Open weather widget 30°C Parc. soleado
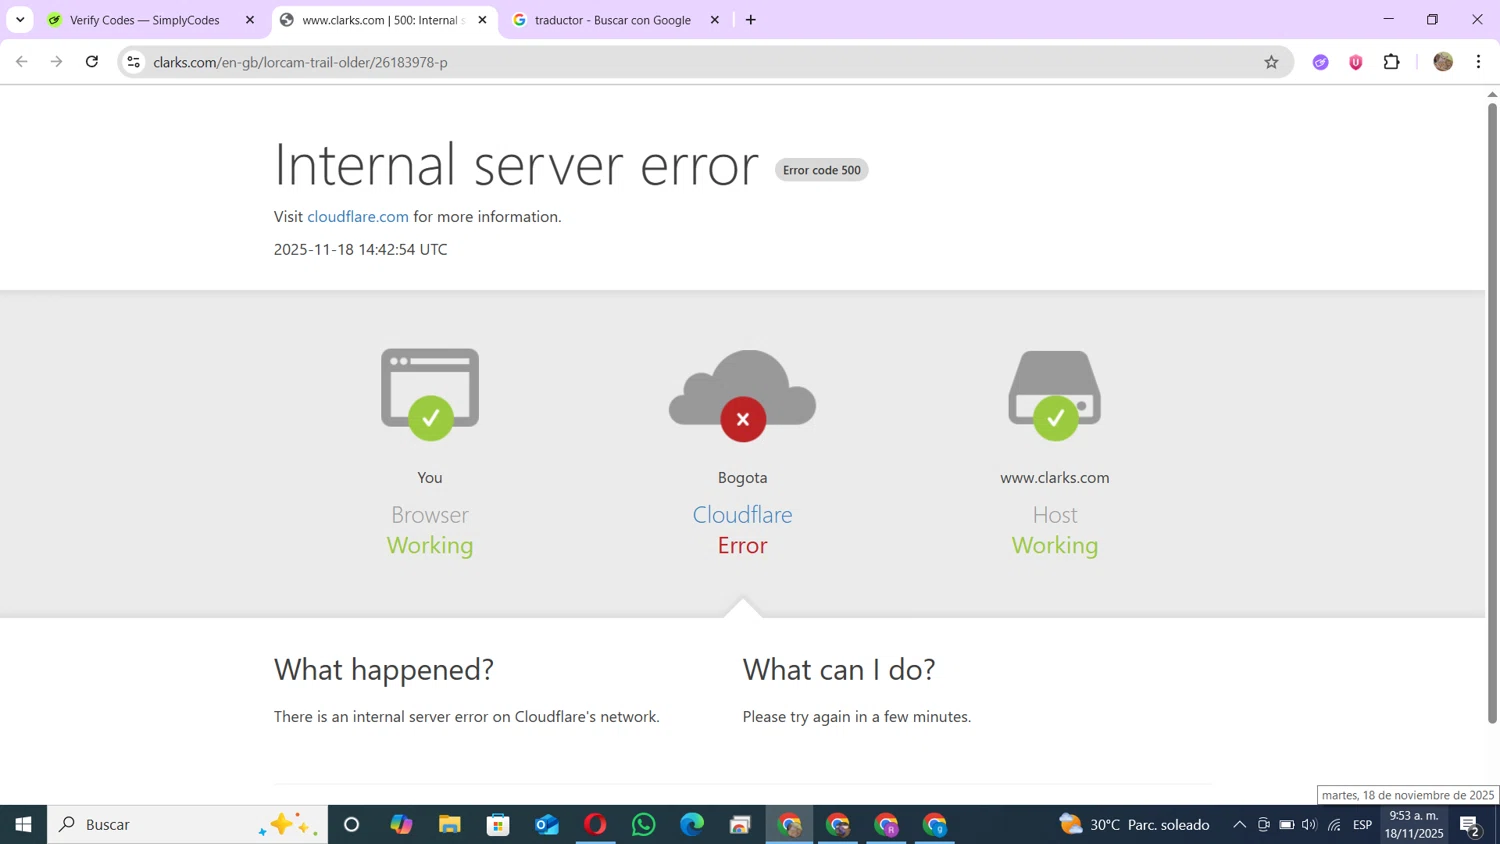 pos(1135,825)
